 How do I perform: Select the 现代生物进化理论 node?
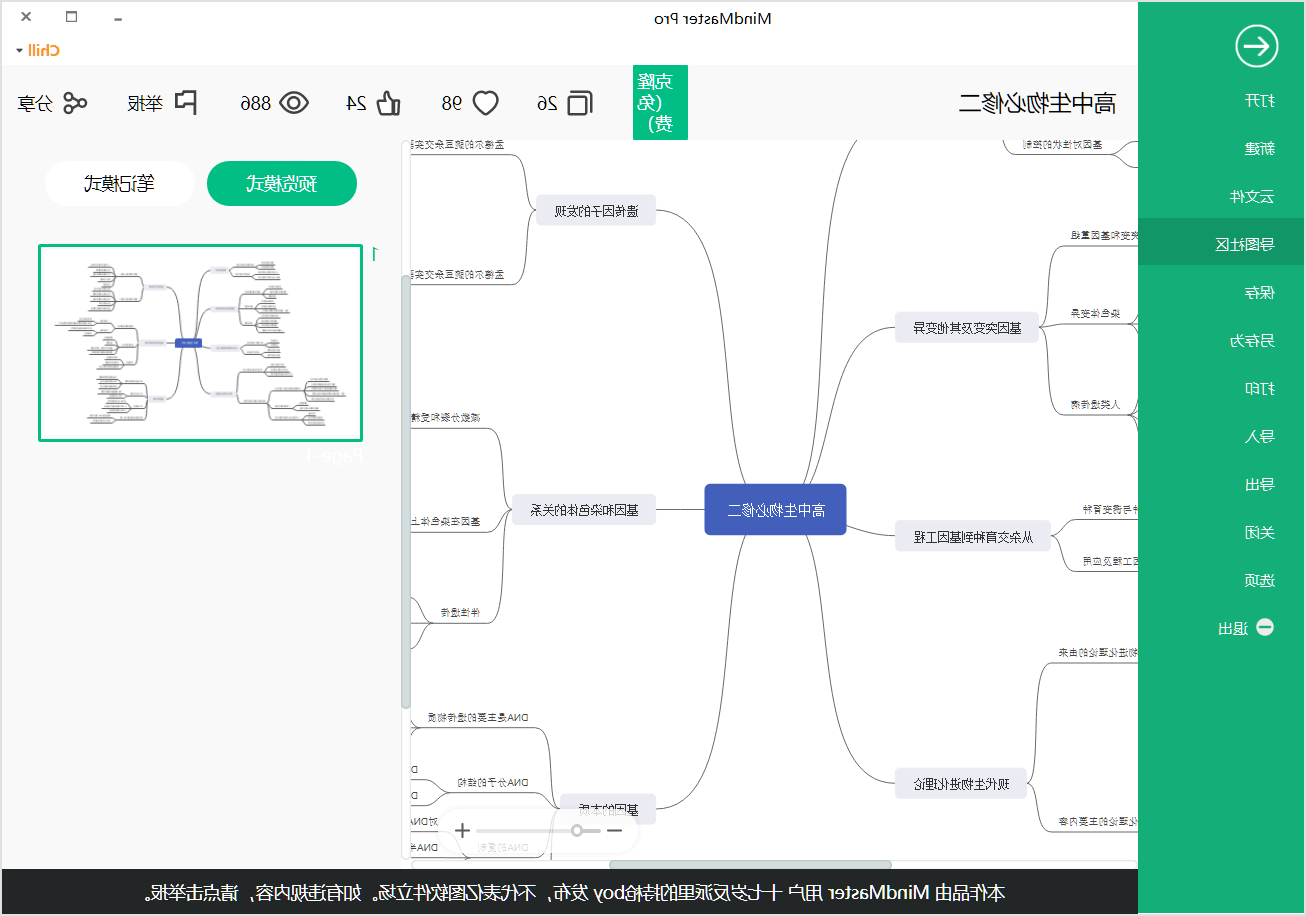point(961,783)
